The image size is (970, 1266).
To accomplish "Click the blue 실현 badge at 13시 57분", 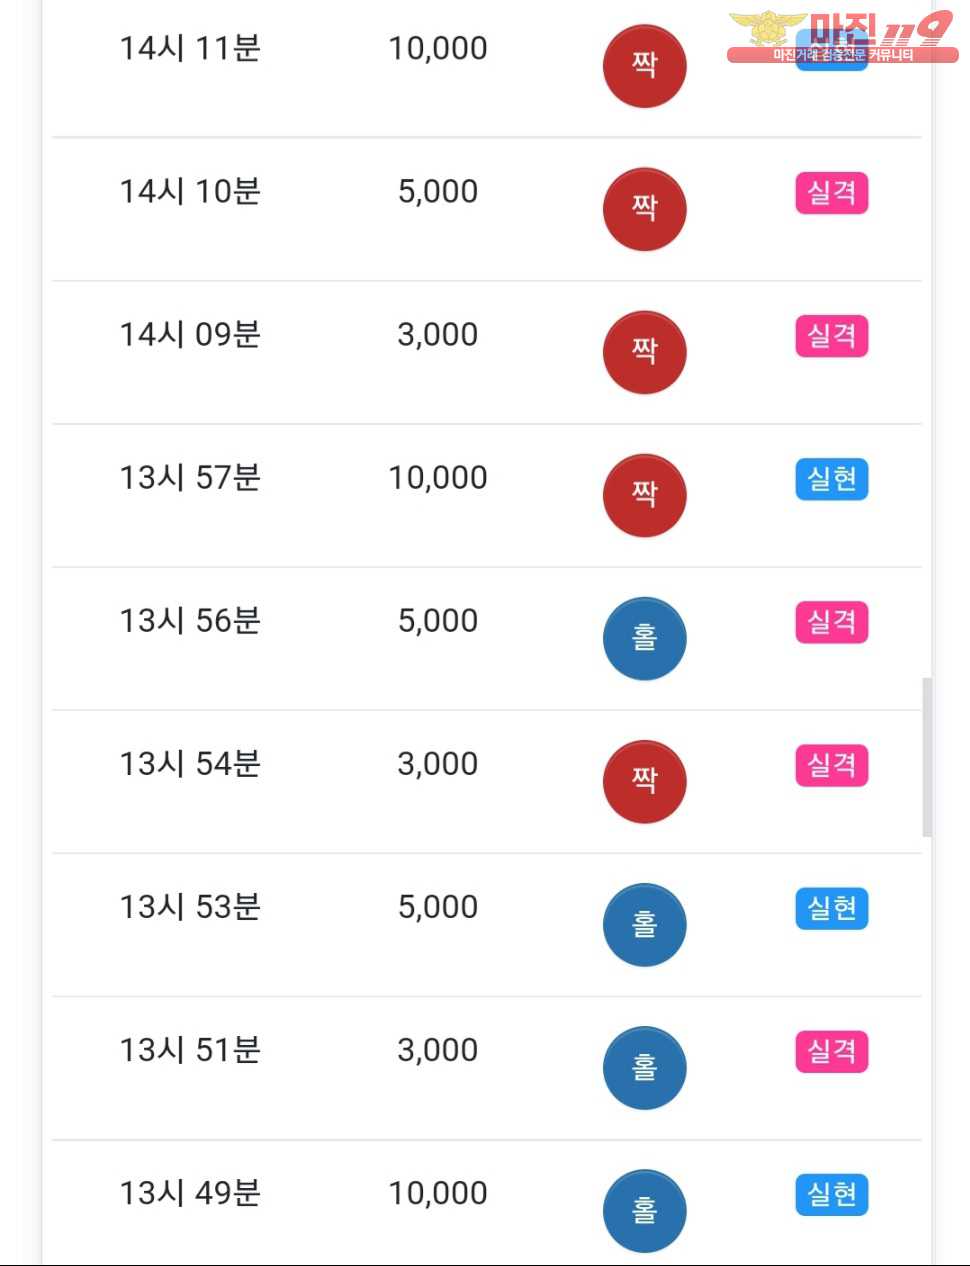I will coord(831,479).
